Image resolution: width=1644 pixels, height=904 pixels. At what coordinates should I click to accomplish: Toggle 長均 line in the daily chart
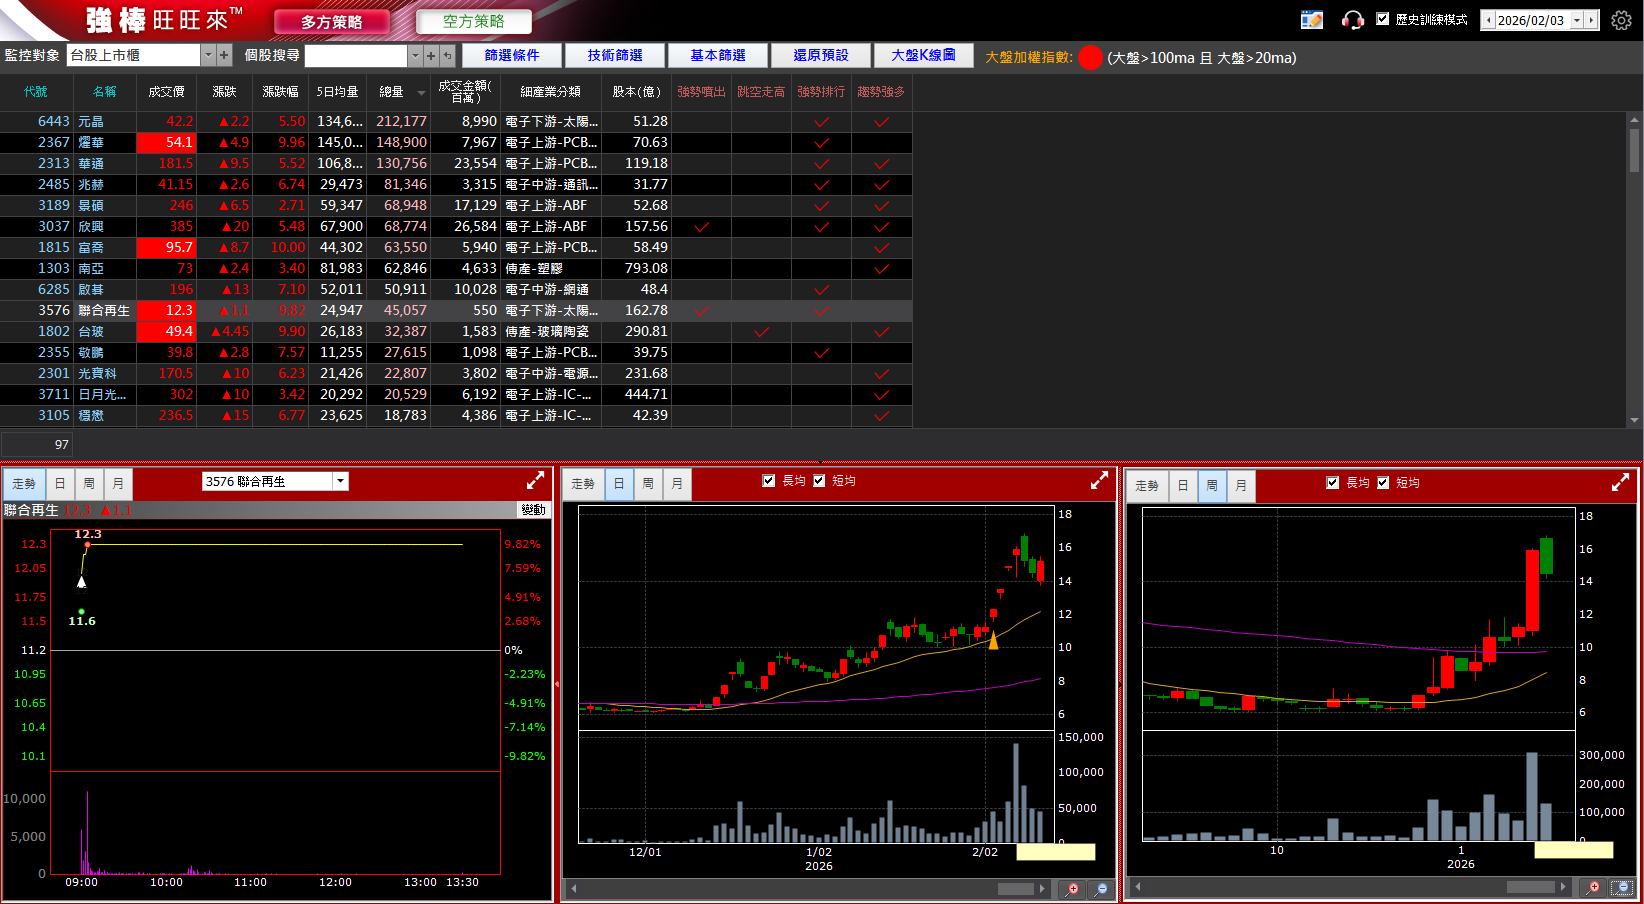click(x=768, y=481)
